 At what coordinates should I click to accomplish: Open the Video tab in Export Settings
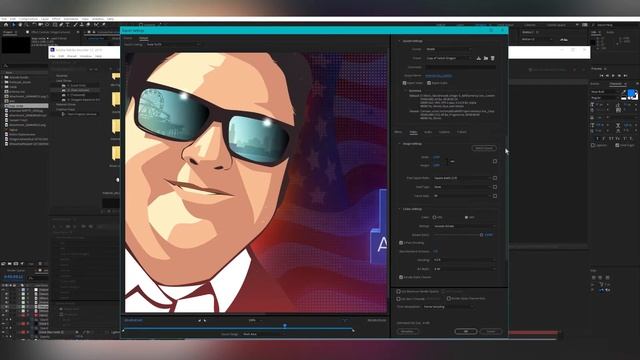pos(413,132)
